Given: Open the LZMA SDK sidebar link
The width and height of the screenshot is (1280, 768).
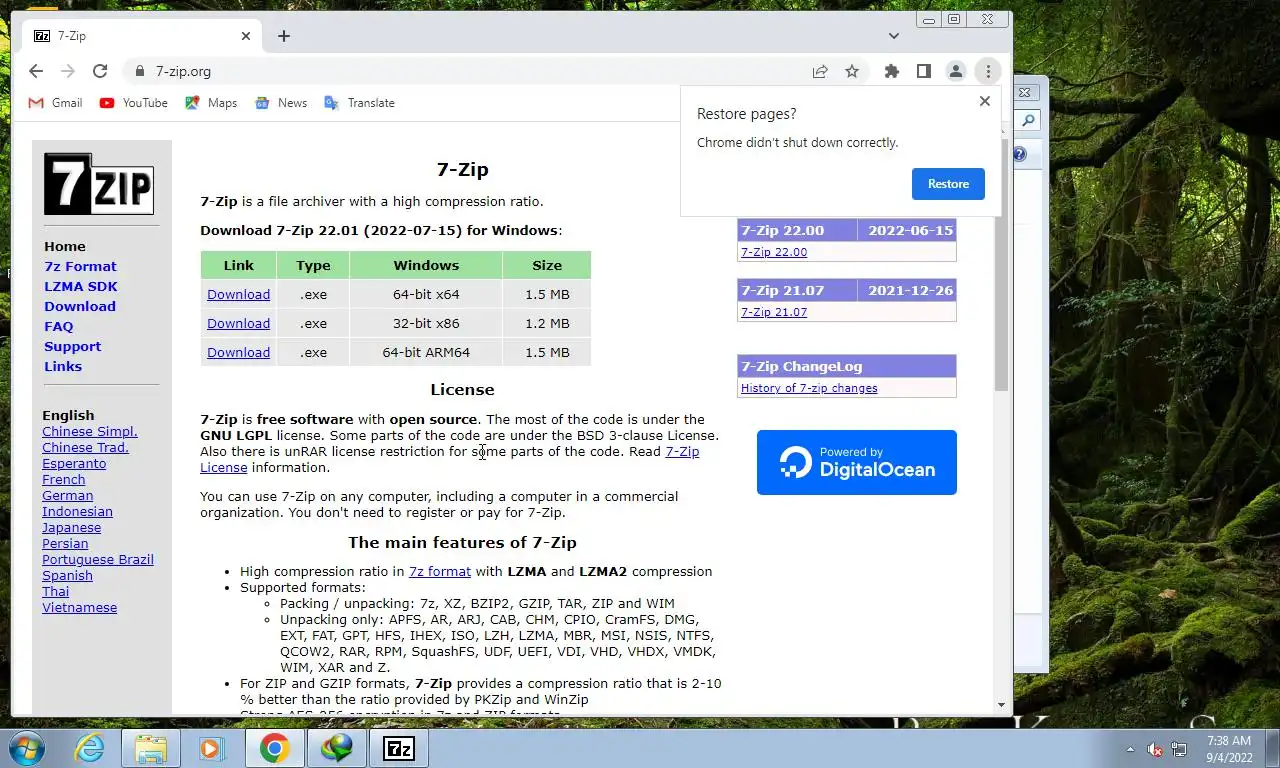Looking at the screenshot, I should click(x=81, y=286).
